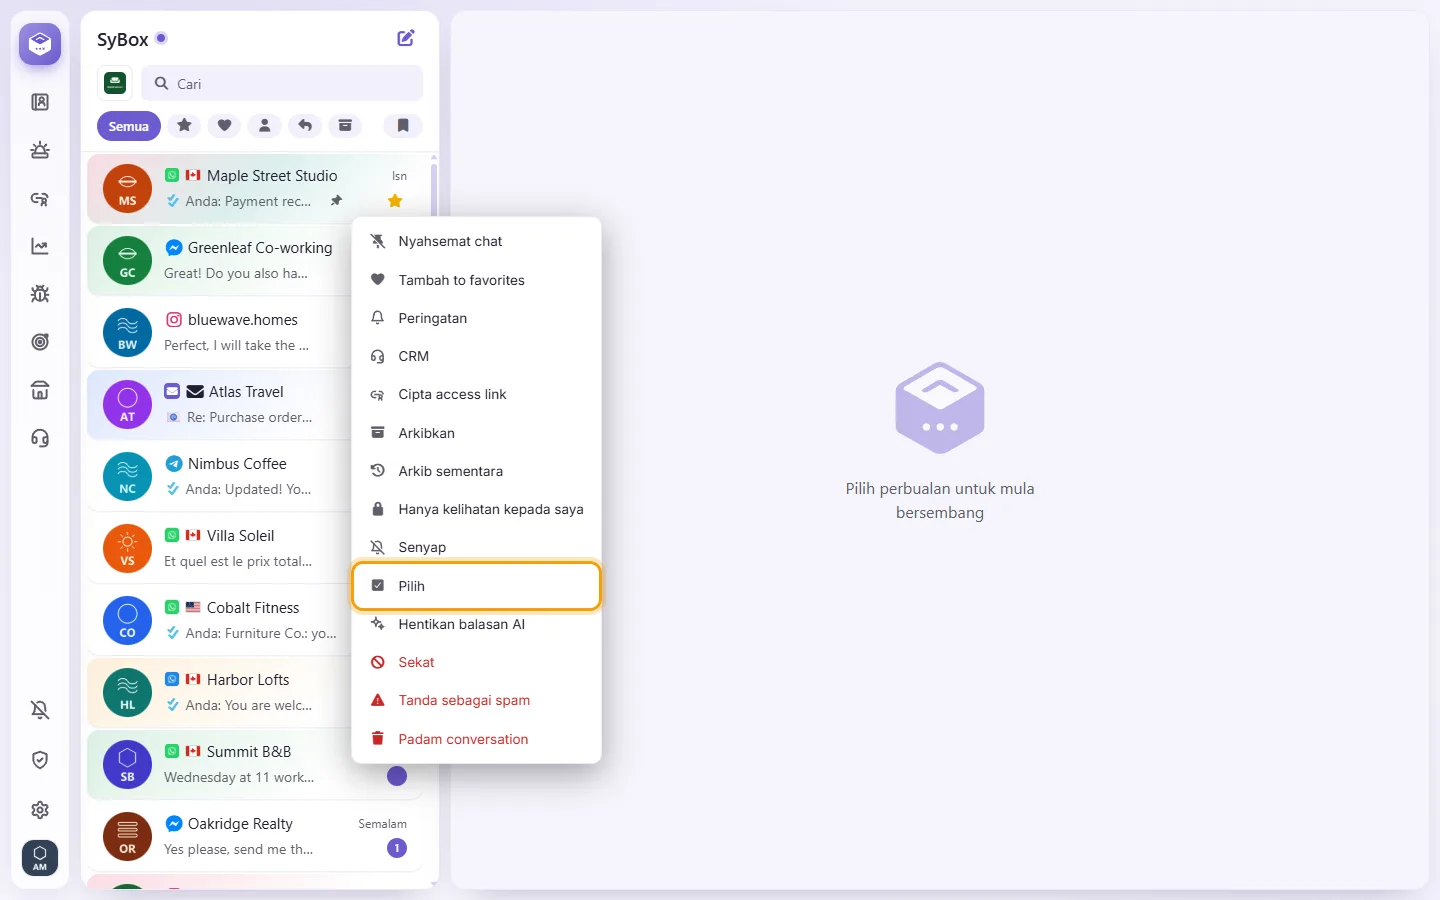
Task: Open the Oakridge Realty conversation
Action: tap(255, 836)
